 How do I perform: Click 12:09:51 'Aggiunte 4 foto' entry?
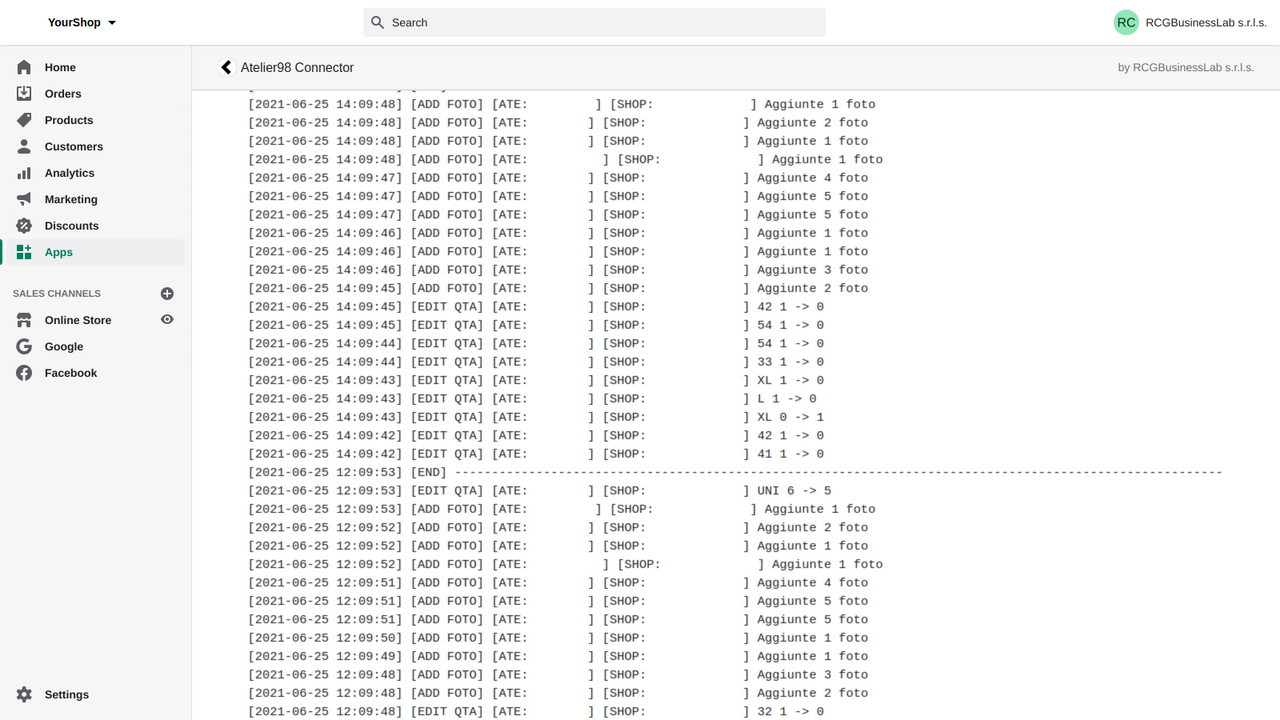(x=558, y=583)
